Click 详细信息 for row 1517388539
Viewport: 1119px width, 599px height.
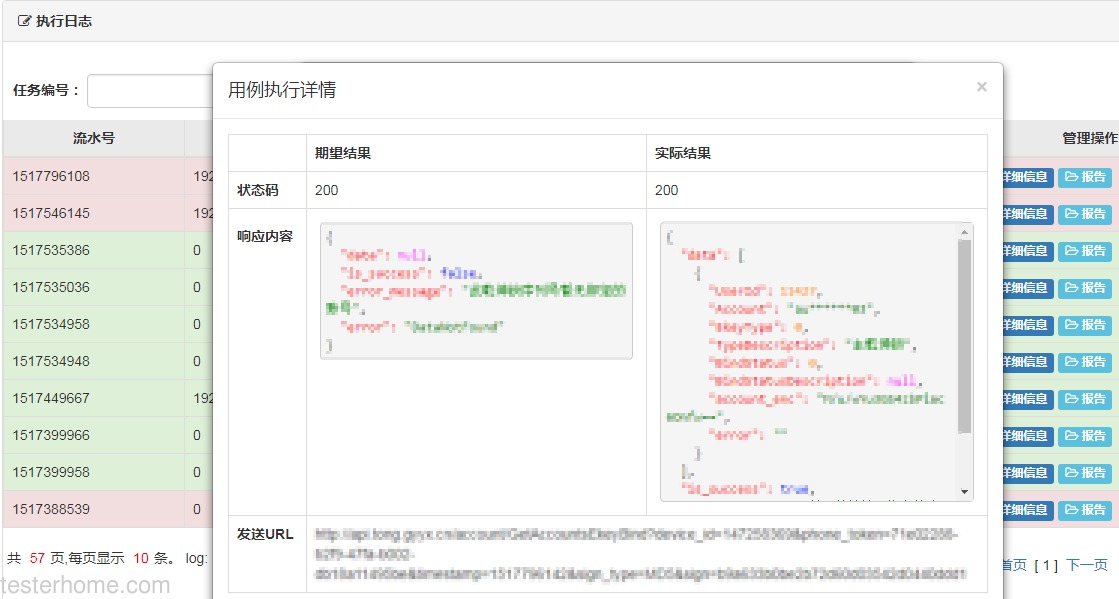pos(1028,510)
